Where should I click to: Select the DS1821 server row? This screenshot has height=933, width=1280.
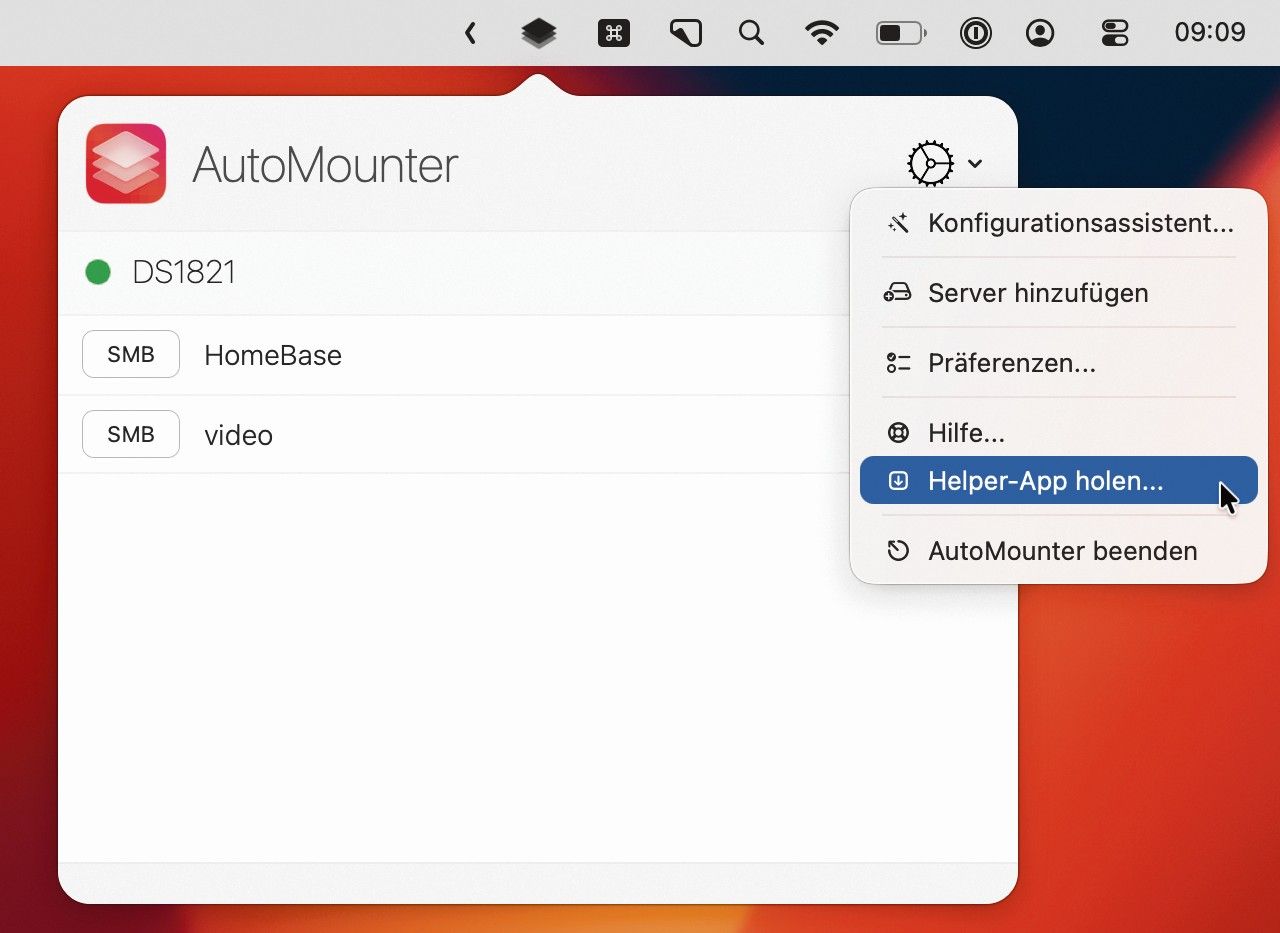454,273
